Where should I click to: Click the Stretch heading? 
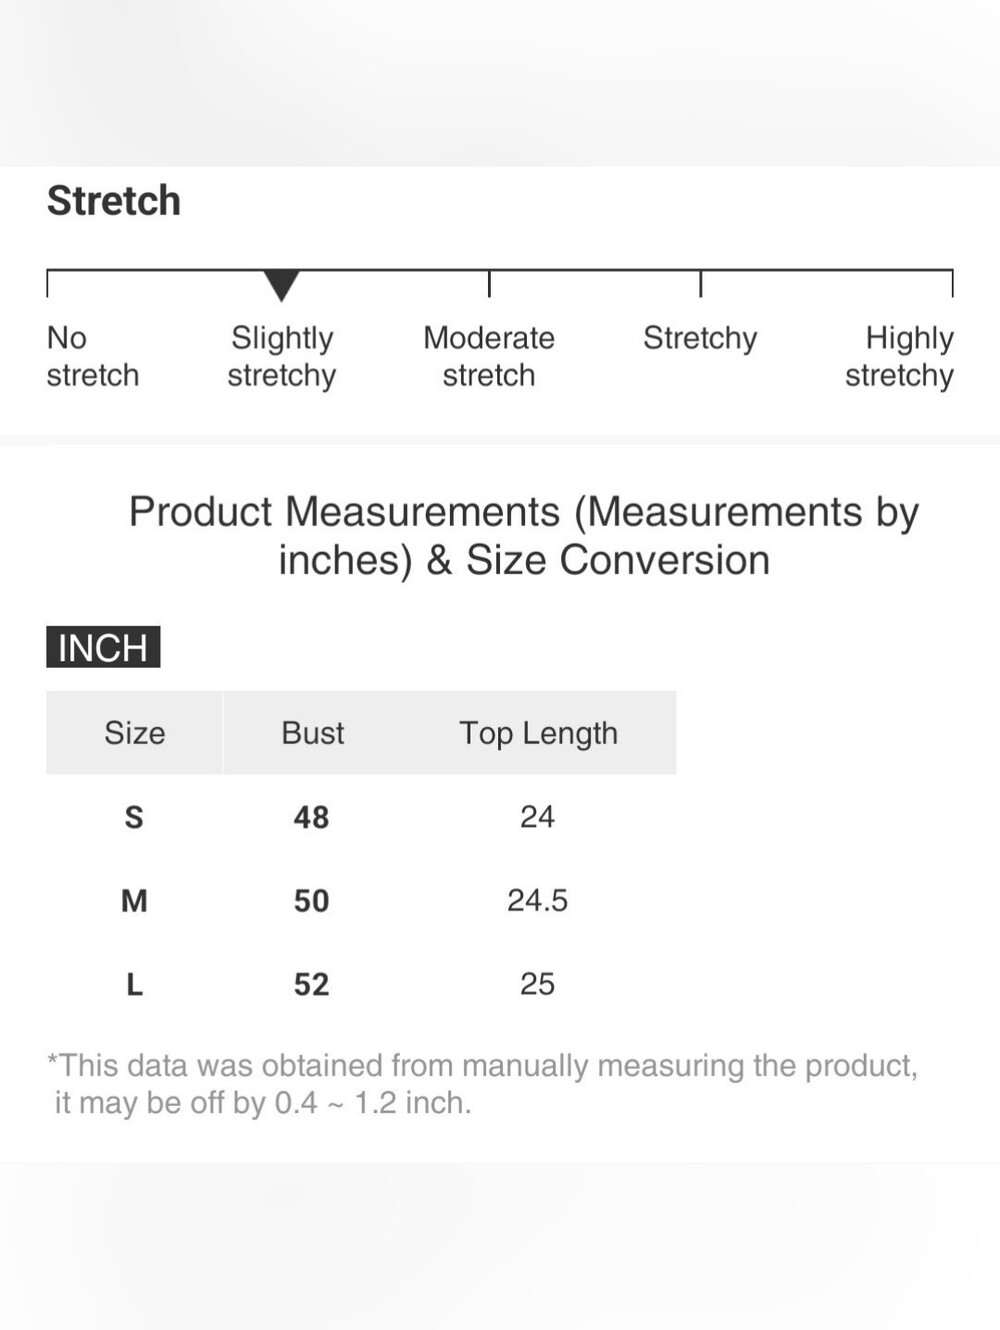click(x=114, y=201)
